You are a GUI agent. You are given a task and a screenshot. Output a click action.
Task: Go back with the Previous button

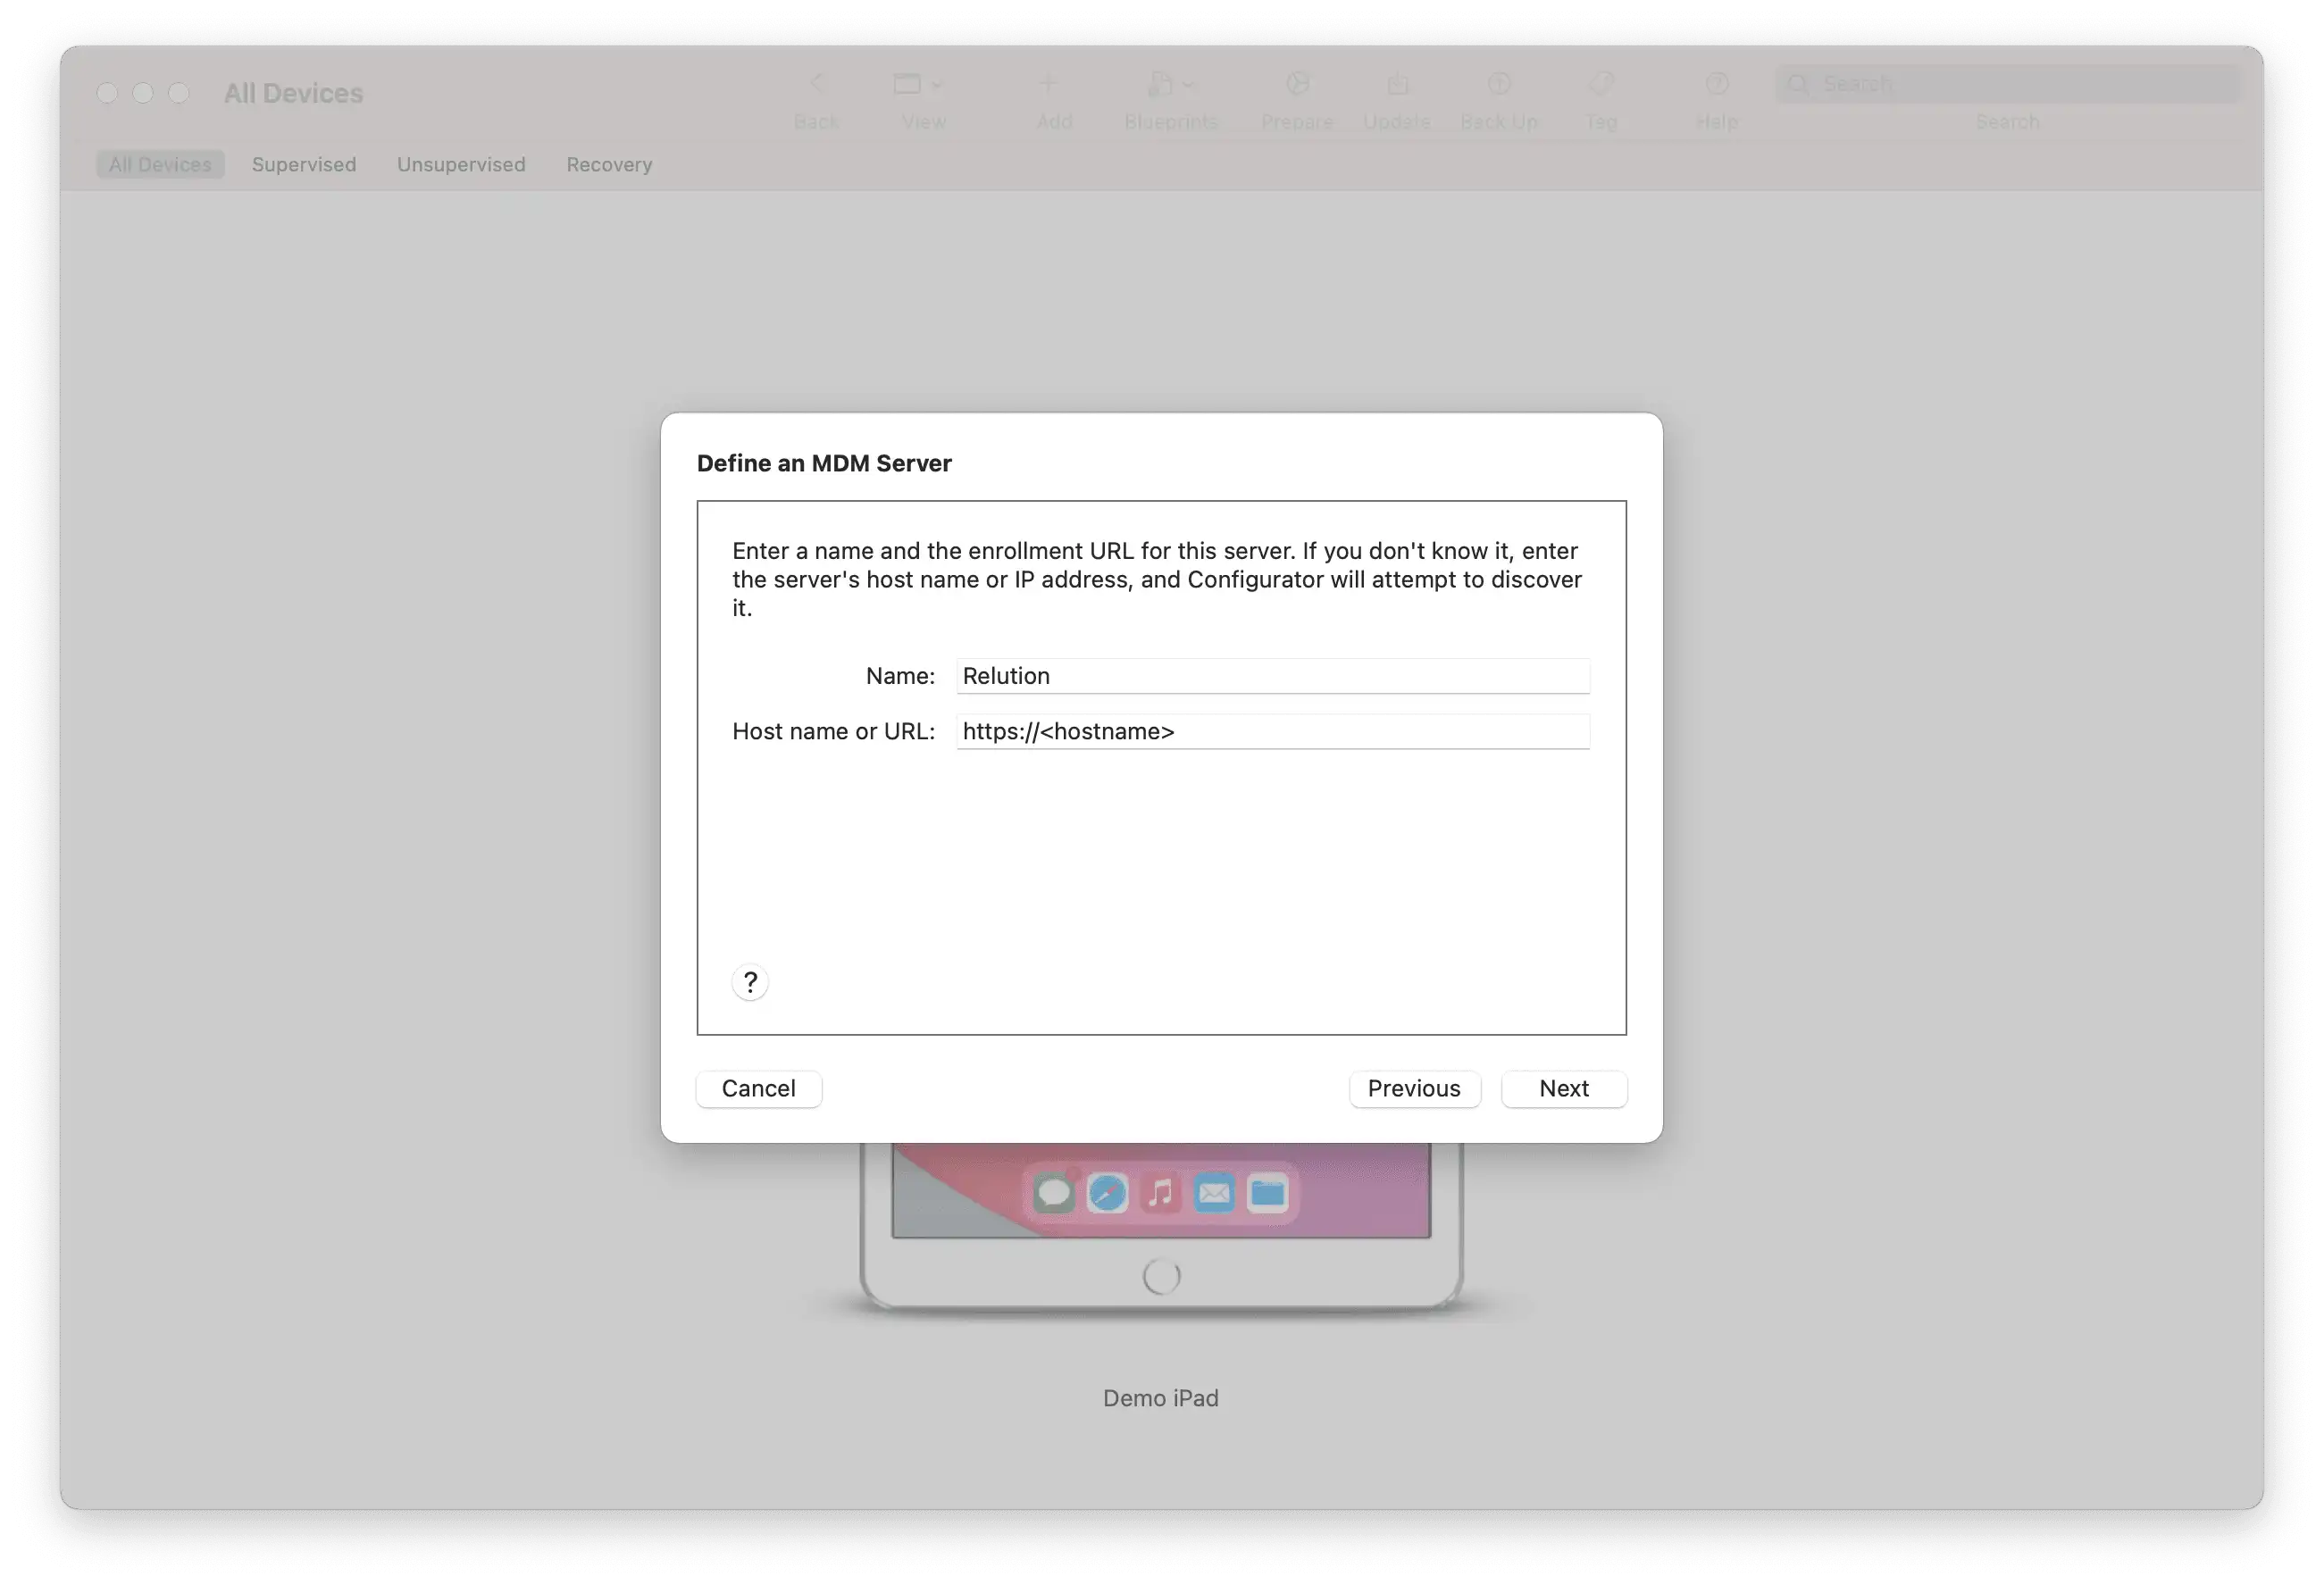point(1414,1088)
